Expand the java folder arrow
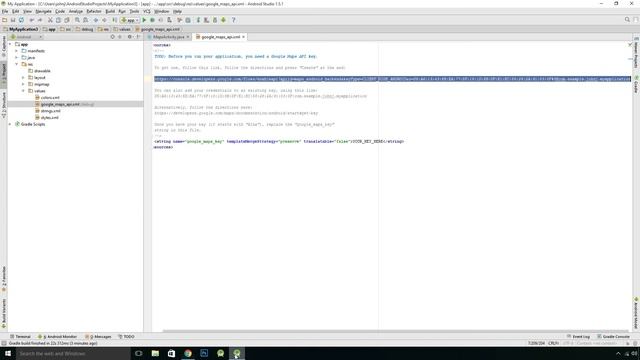This screenshot has width=640, height=360. pos(17,58)
